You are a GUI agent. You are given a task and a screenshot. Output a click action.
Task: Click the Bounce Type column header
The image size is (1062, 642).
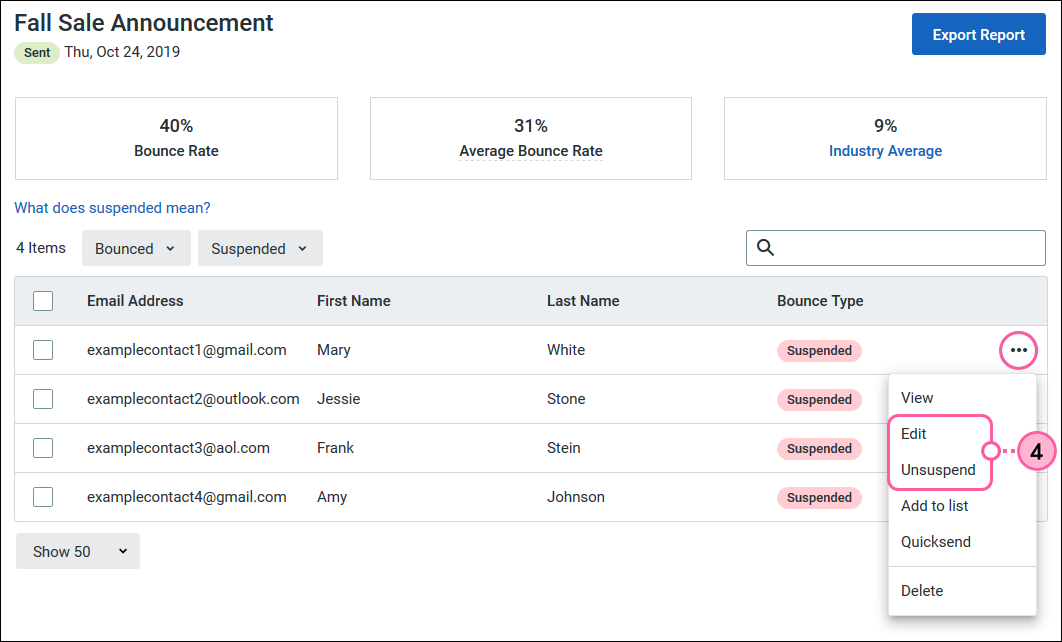[820, 301]
